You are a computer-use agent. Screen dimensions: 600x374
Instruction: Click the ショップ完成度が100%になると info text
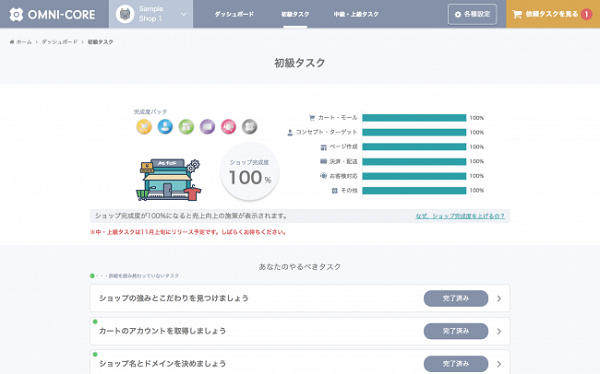191,216
